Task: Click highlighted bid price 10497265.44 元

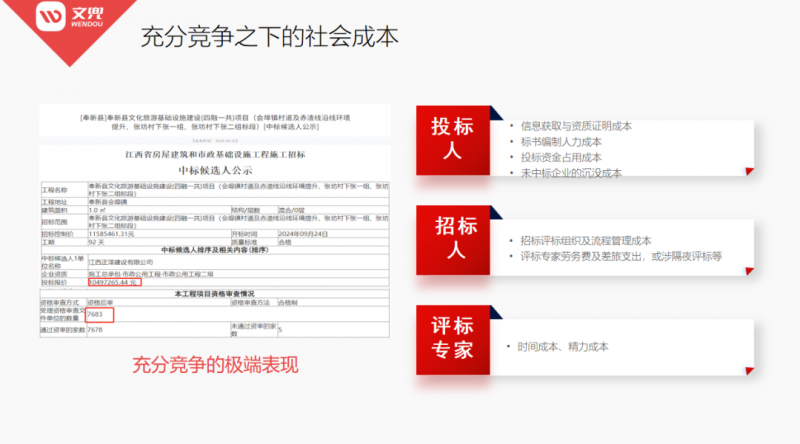Action: (x=114, y=282)
